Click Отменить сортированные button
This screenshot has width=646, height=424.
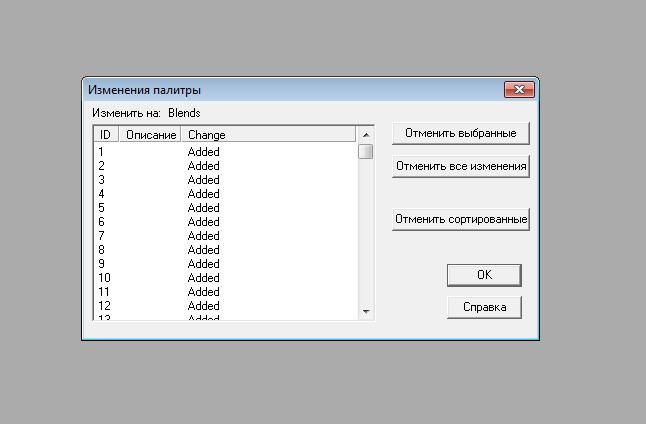(x=460, y=219)
